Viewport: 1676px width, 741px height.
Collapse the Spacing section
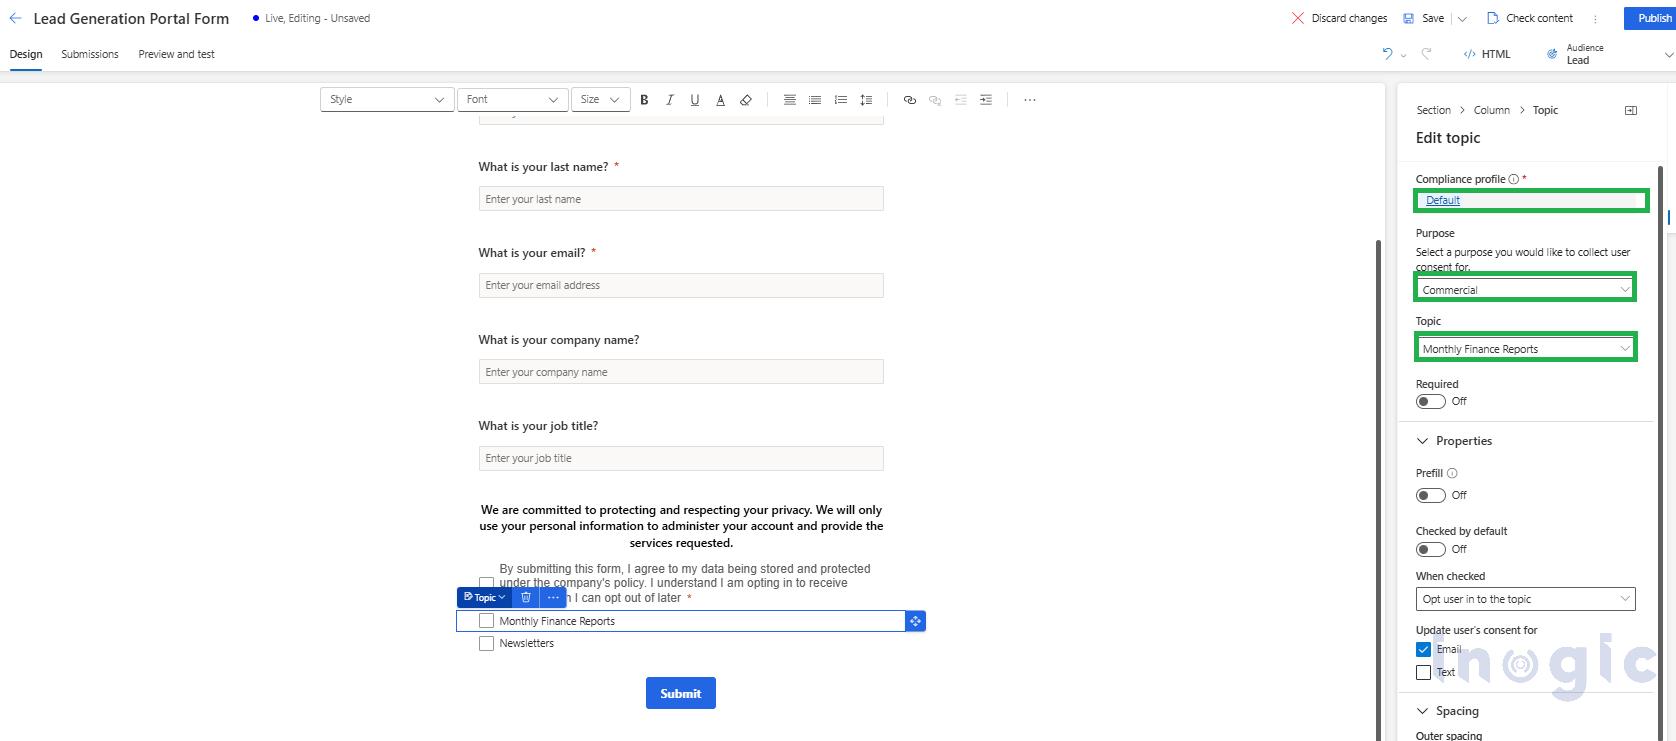(x=1423, y=711)
